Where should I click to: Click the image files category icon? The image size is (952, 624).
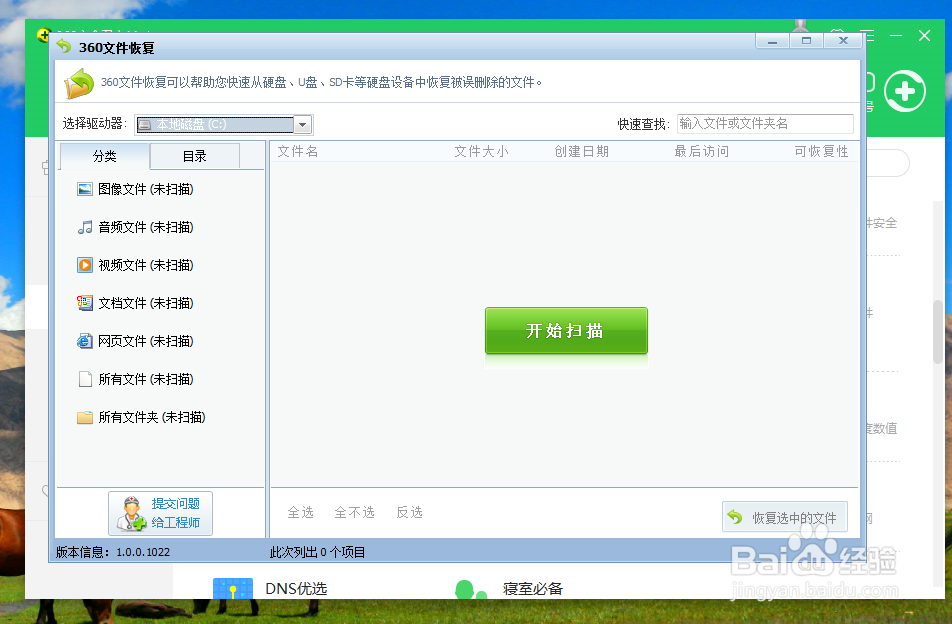tap(84, 189)
